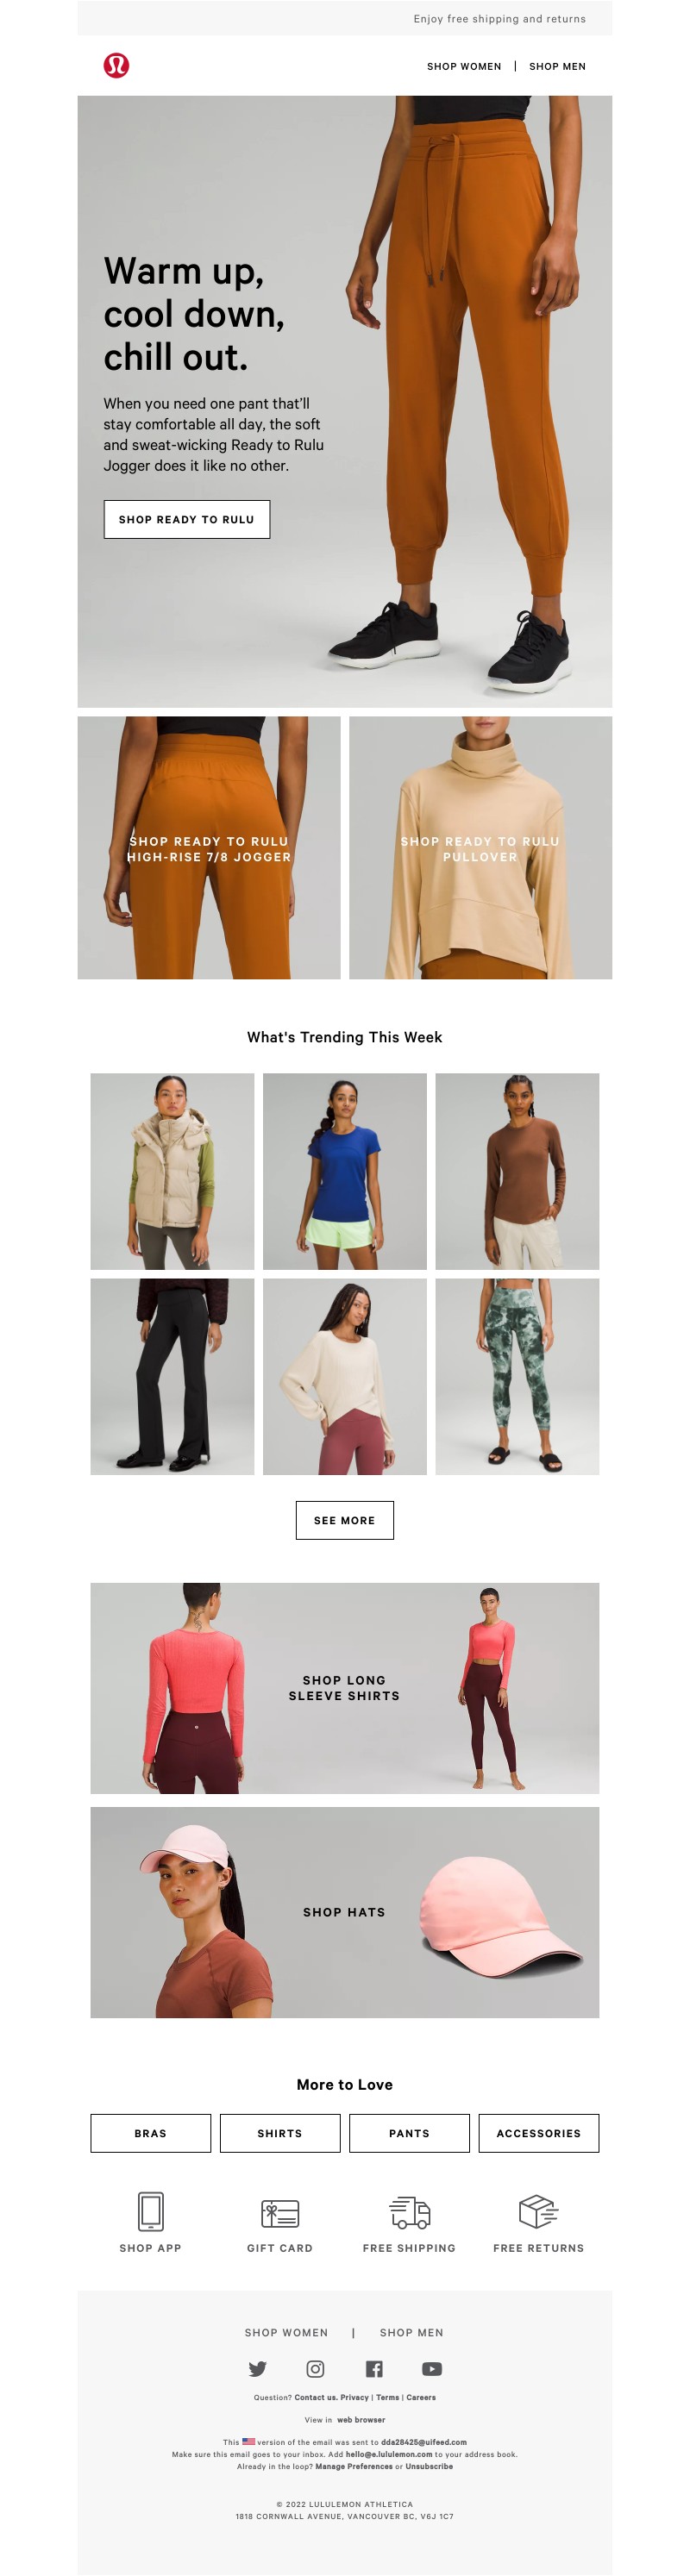Viewport: 690px width, 2576px height.
Task: Click the Shop Hats banner
Action: [345, 1911]
